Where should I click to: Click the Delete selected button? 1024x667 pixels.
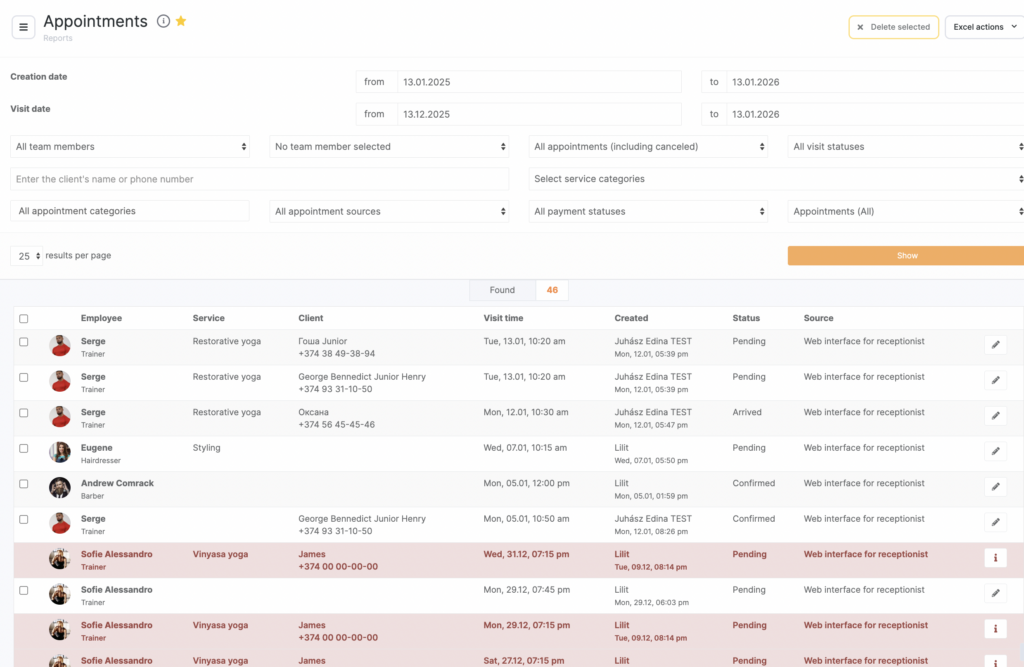click(x=893, y=27)
